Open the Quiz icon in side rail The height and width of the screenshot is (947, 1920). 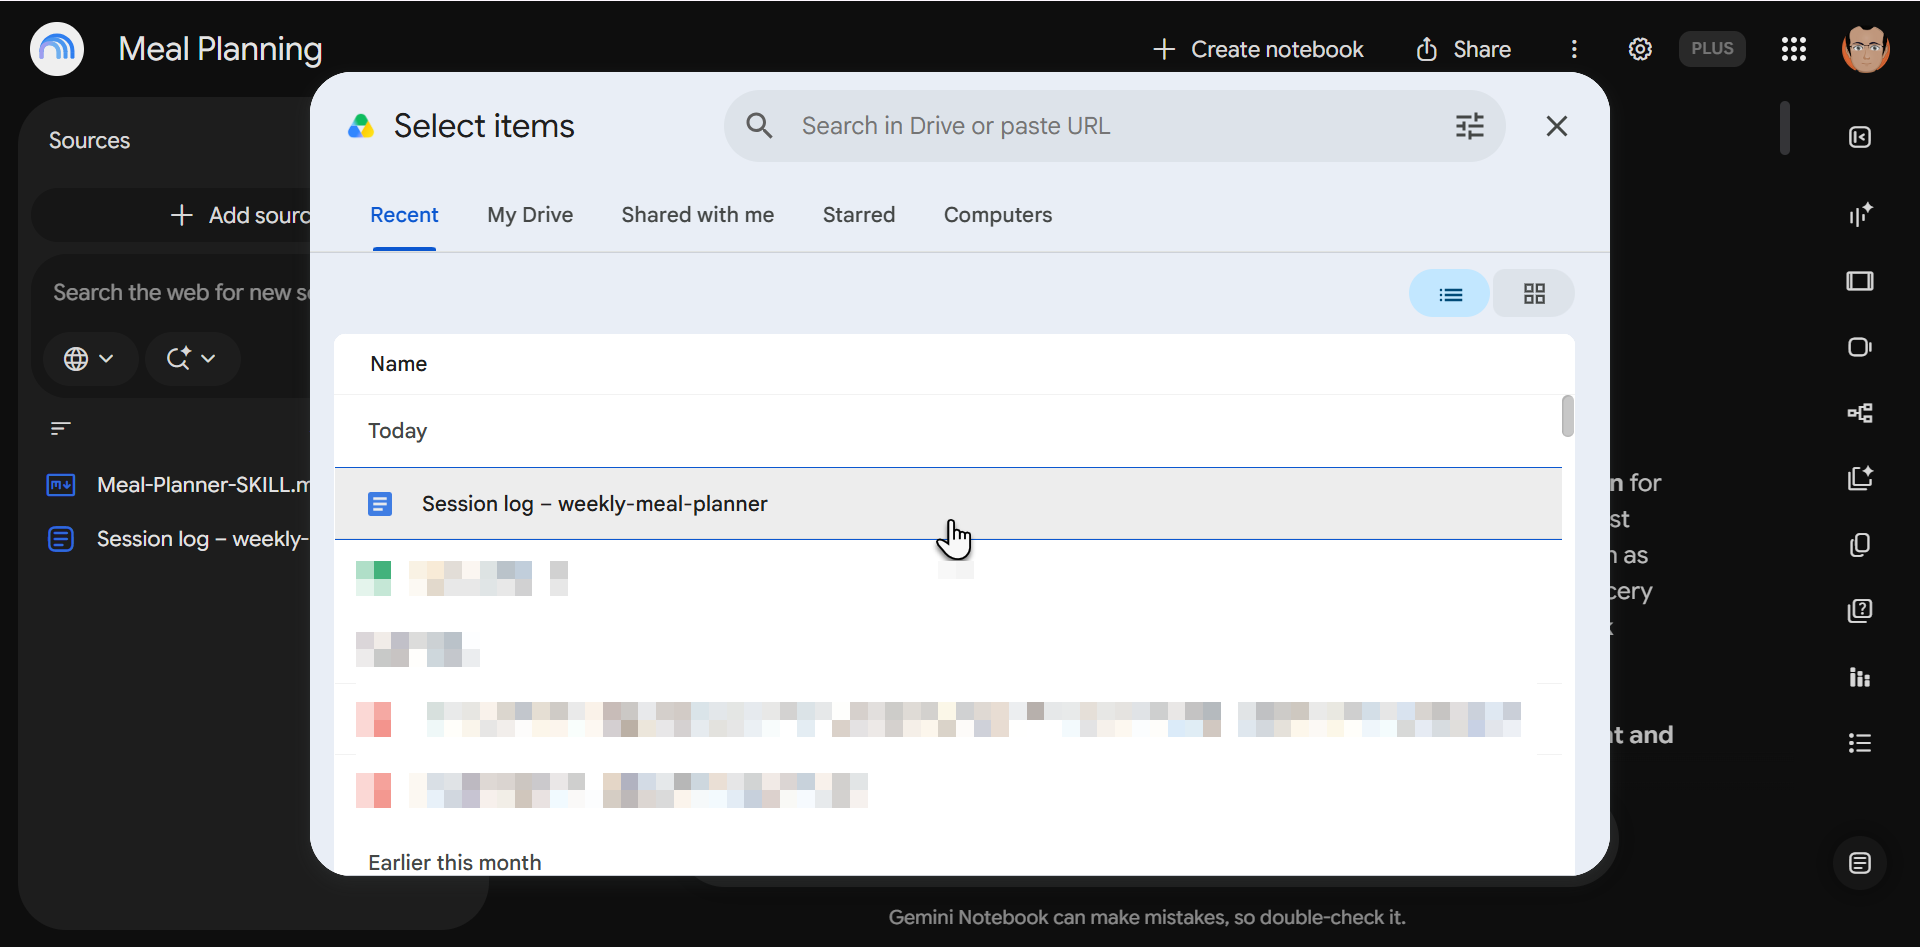point(1860,611)
